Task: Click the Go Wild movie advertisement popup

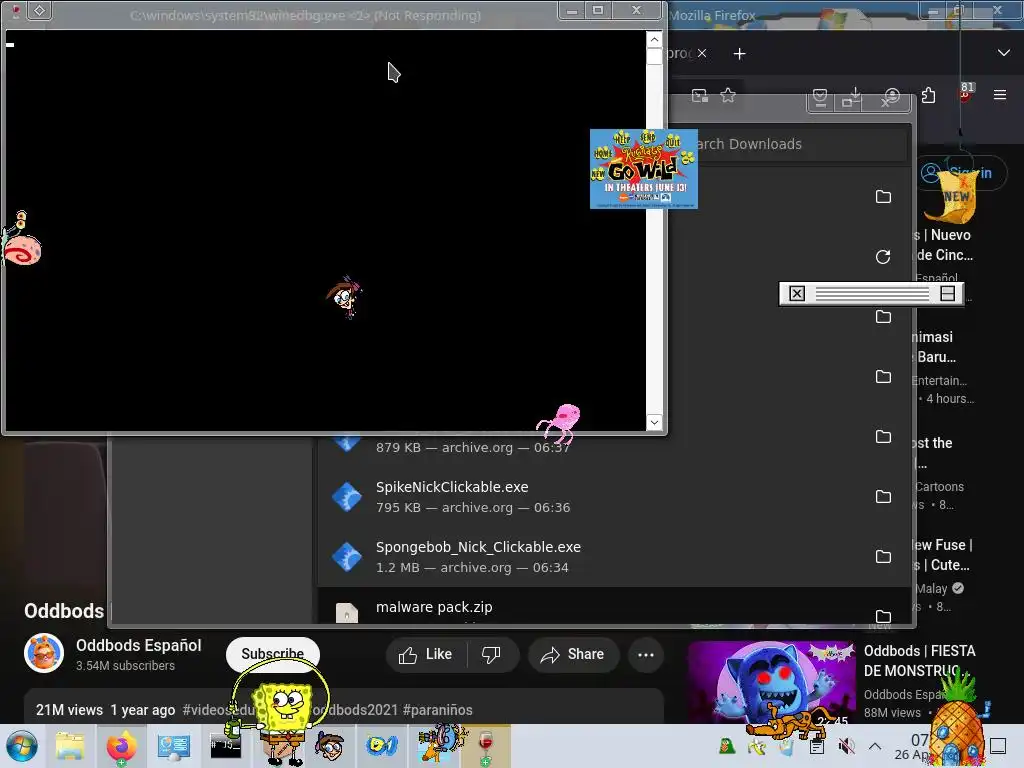Action: 644,169
